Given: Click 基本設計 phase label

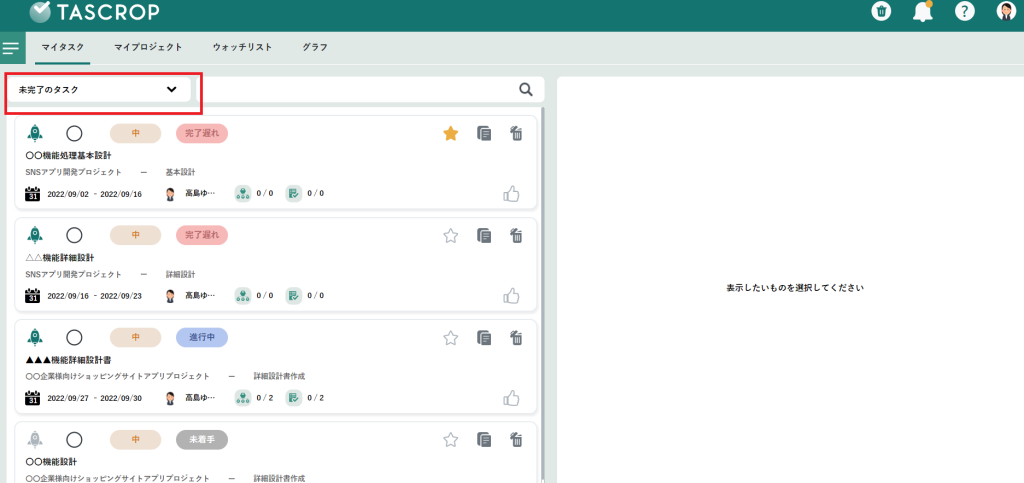Looking at the screenshot, I should tap(181, 172).
